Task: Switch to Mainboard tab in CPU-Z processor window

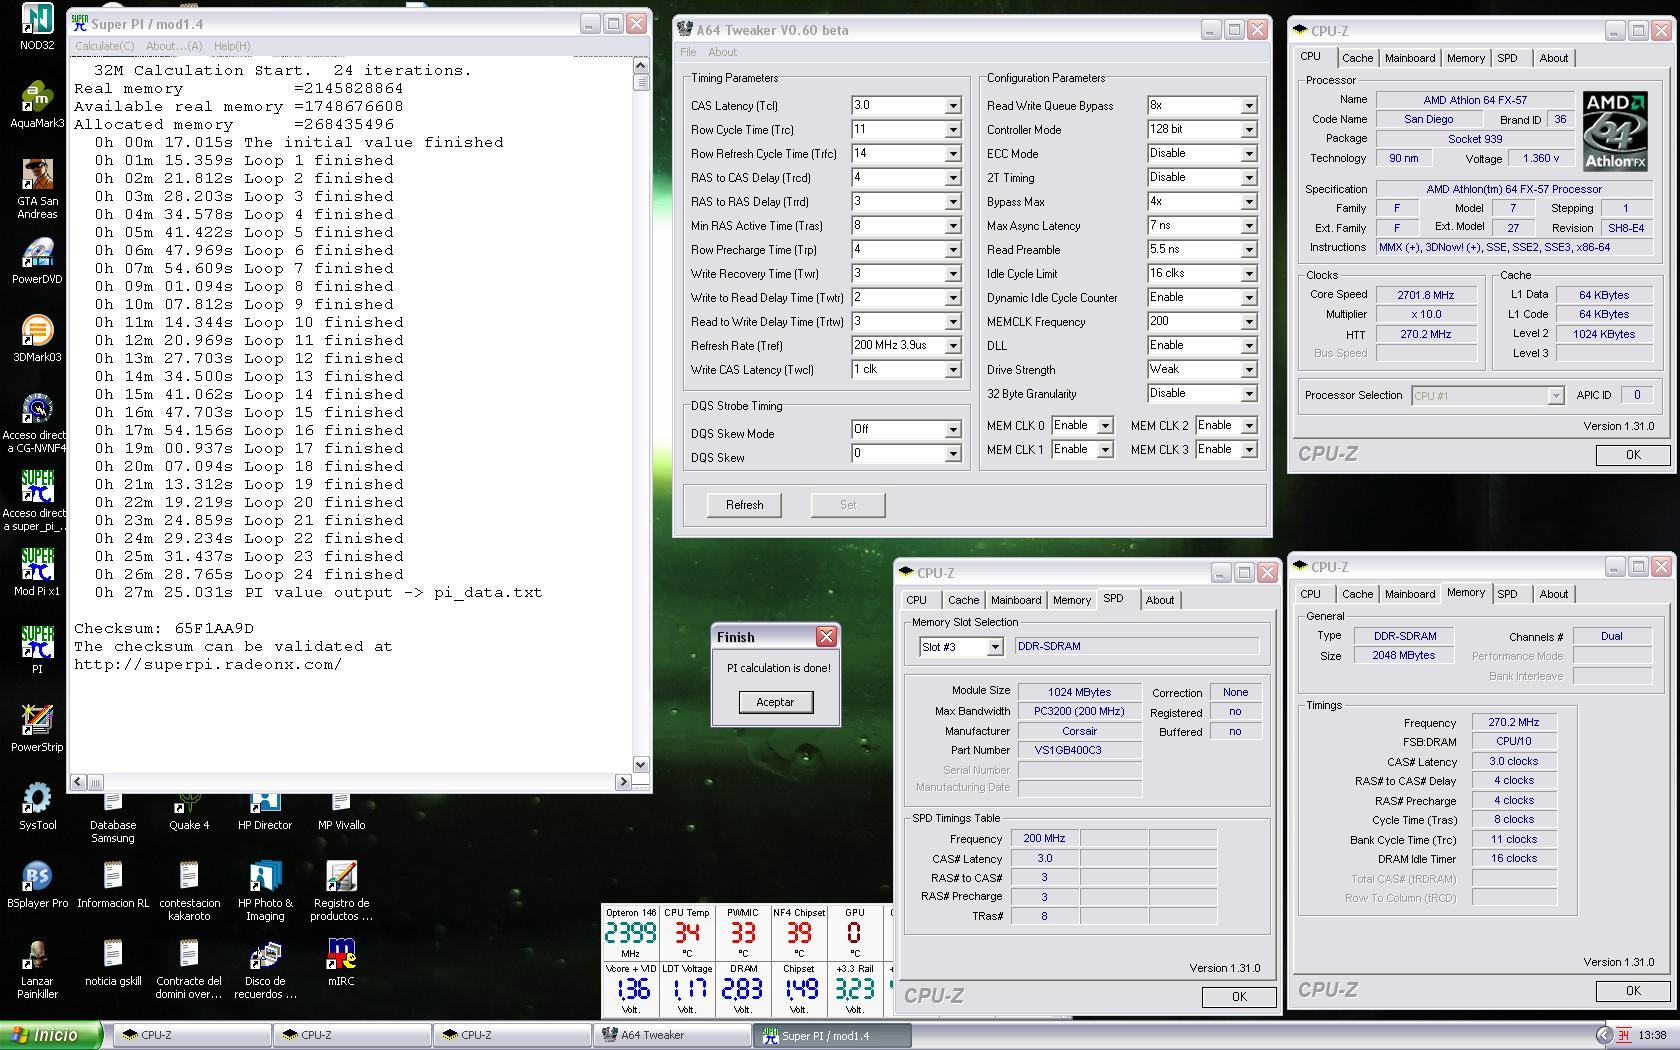Action: pos(1410,58)
